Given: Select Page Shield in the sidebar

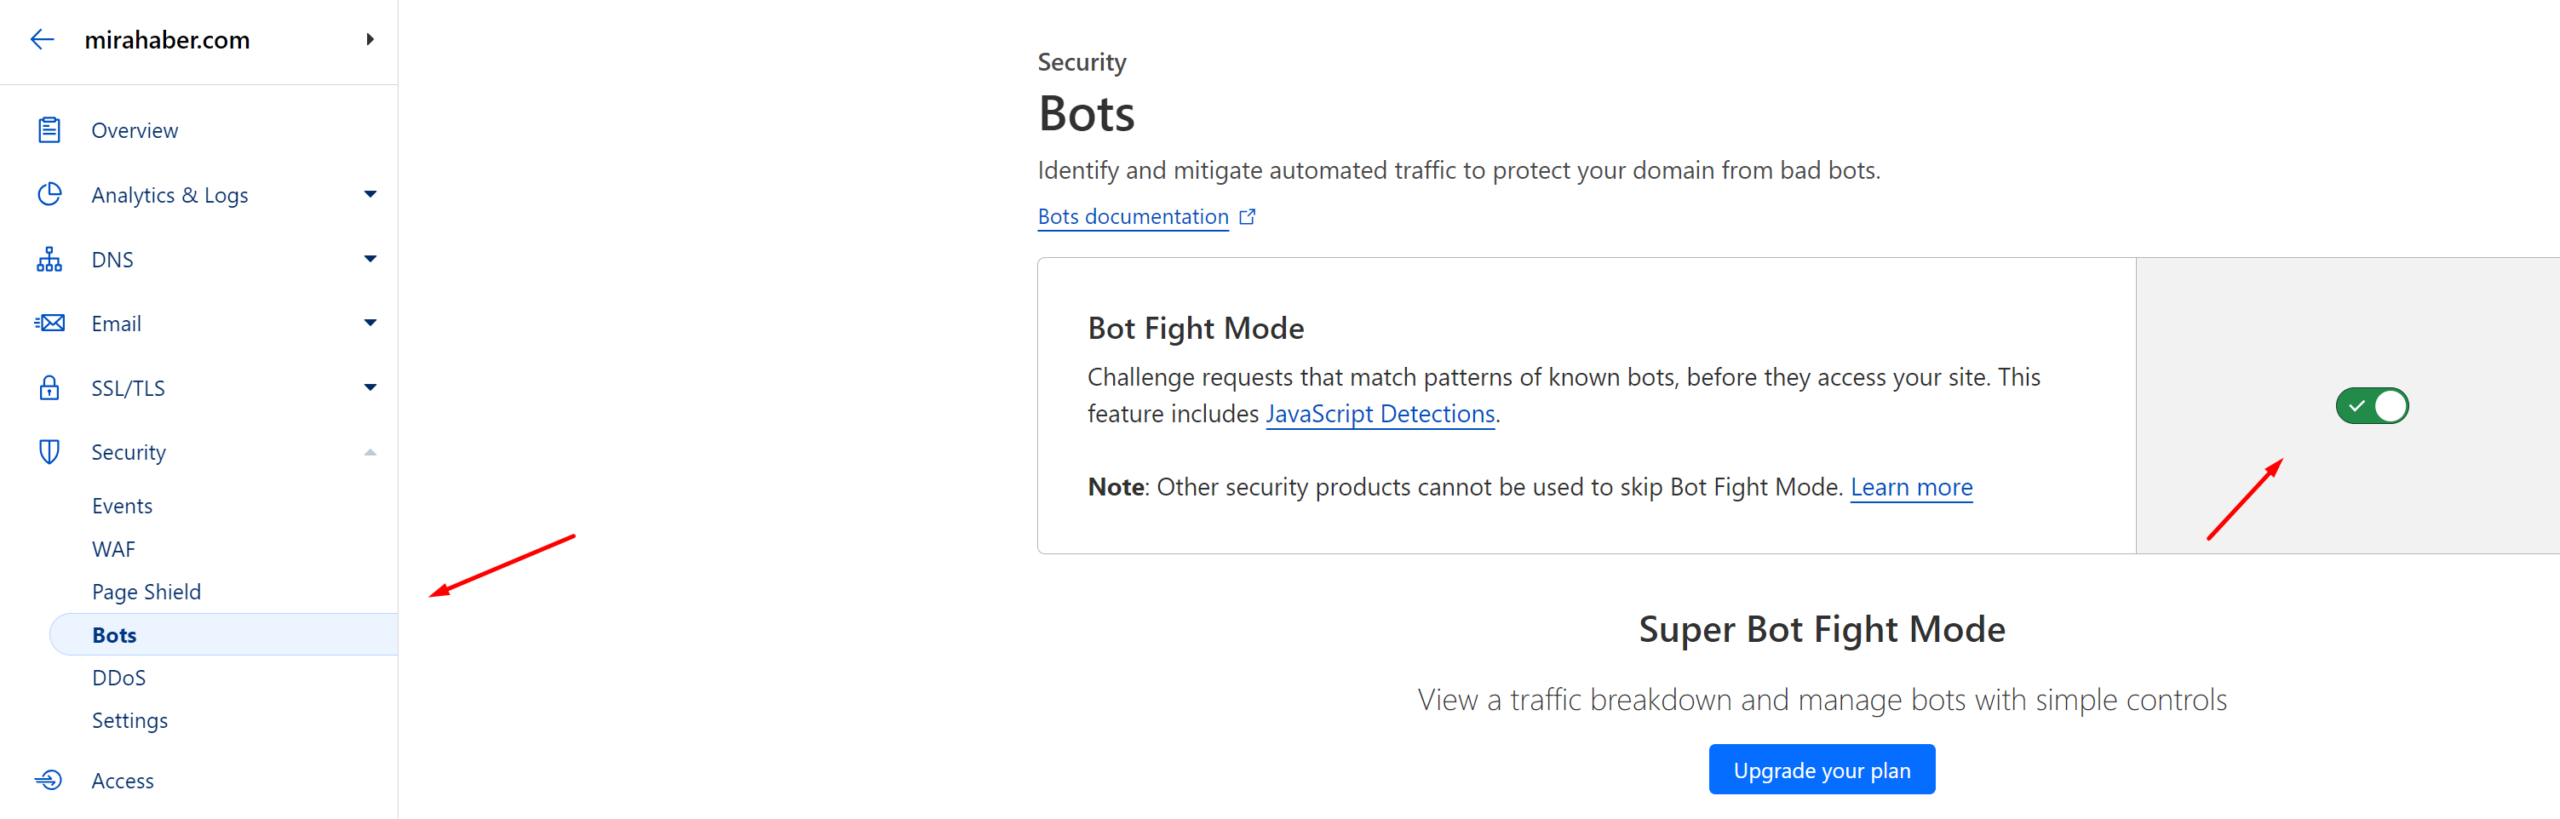Looking at the screenshot, I should tap(146, 592).
